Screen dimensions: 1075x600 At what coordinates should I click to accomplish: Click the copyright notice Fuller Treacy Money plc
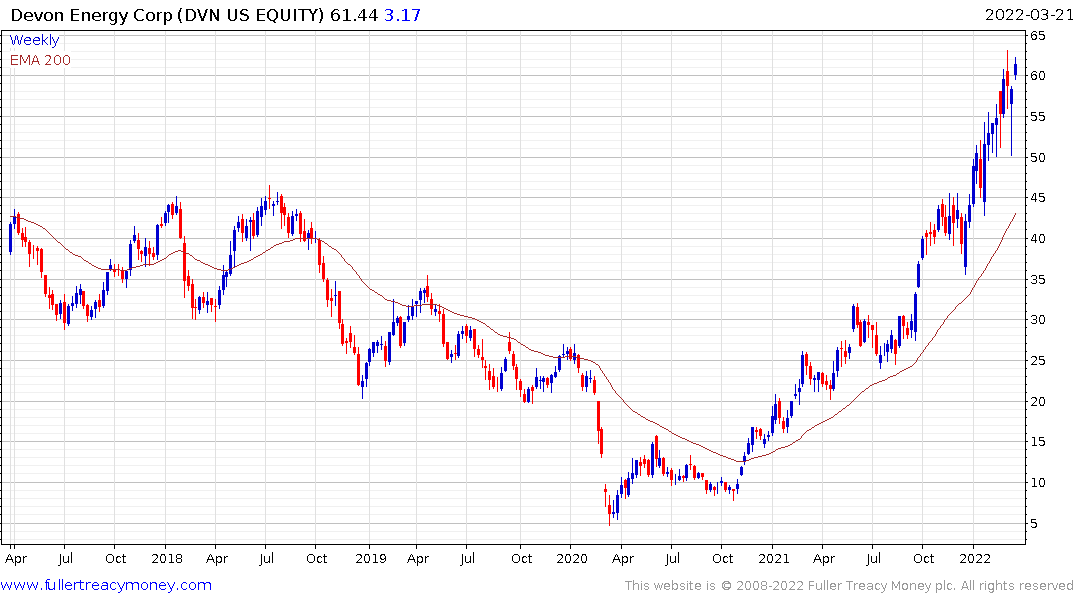(x=849, y=586)
